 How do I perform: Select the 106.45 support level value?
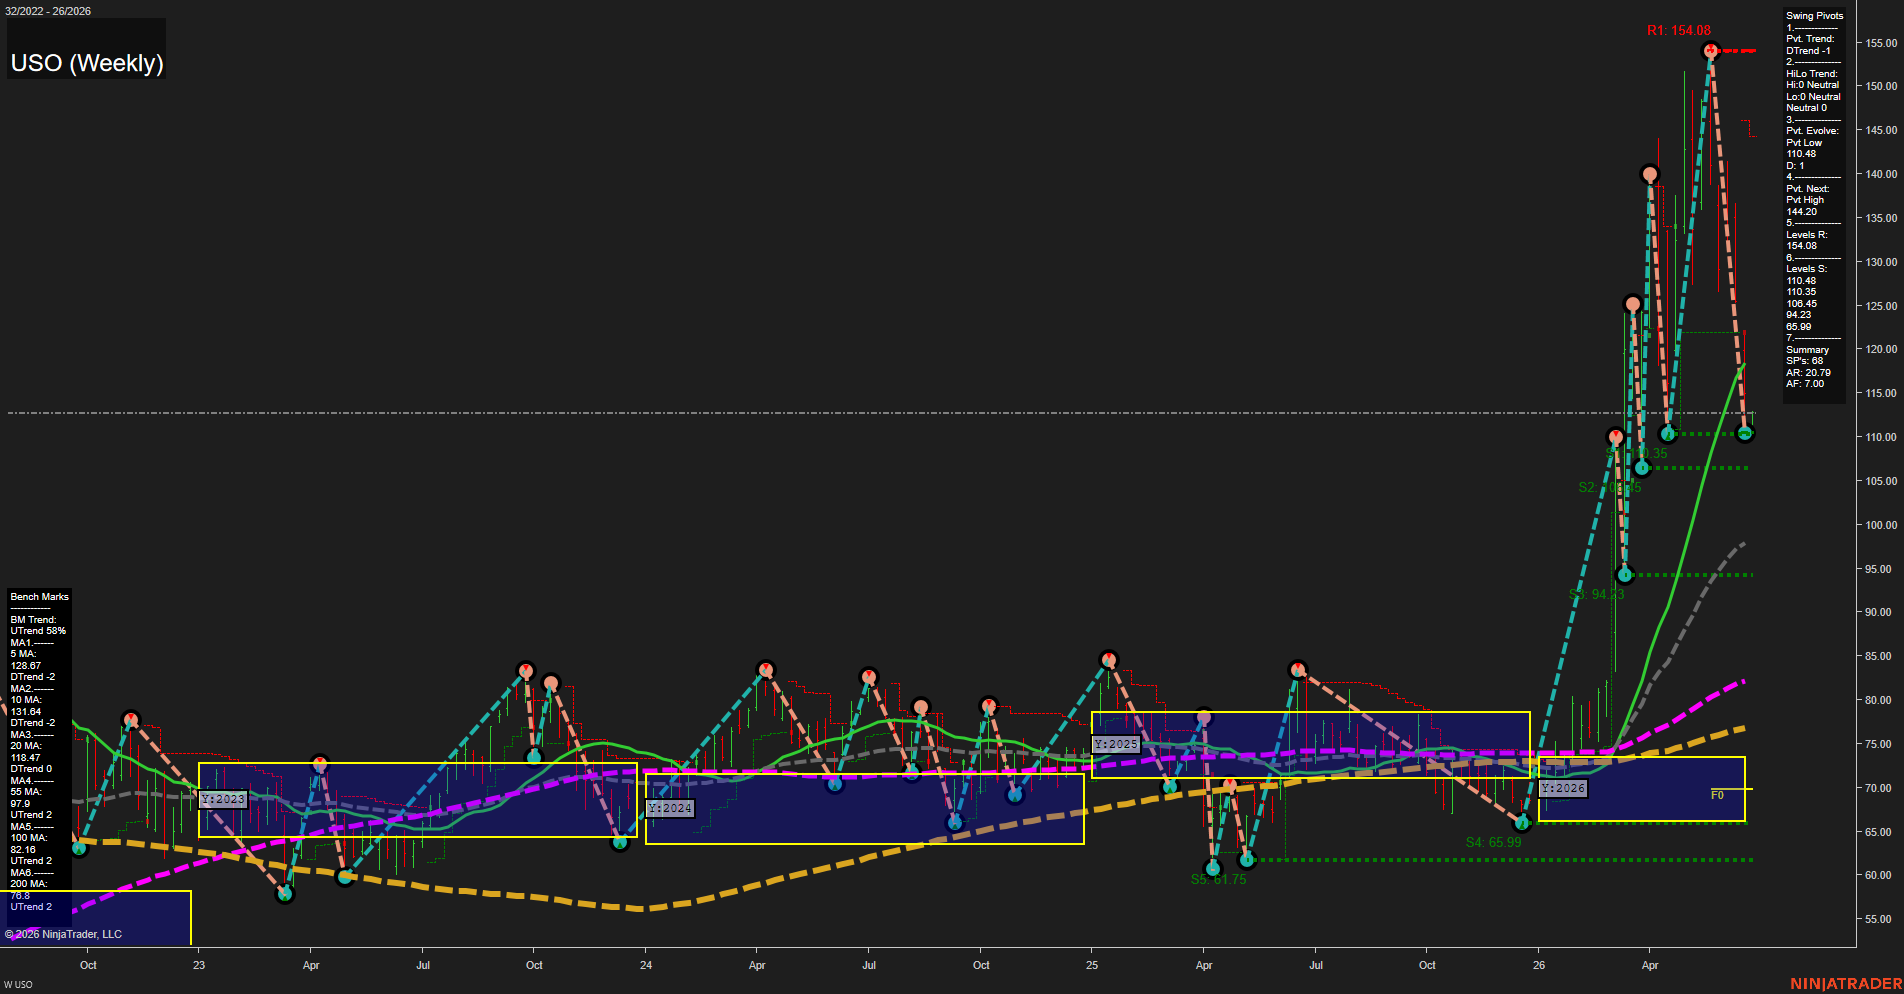click(1801, 304)
